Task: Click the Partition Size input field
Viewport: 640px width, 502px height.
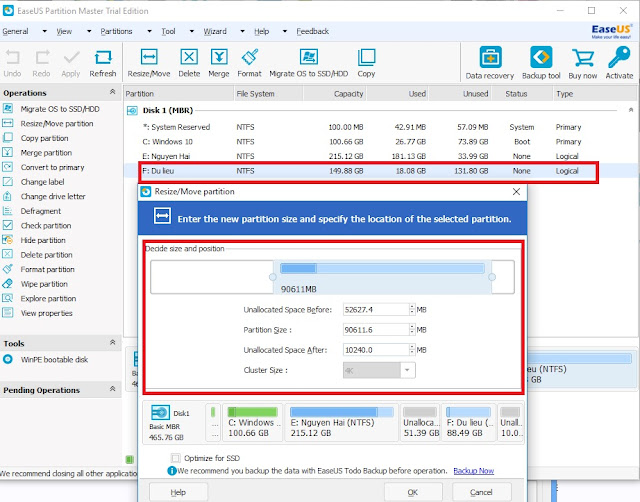Action: click(376, 330)
